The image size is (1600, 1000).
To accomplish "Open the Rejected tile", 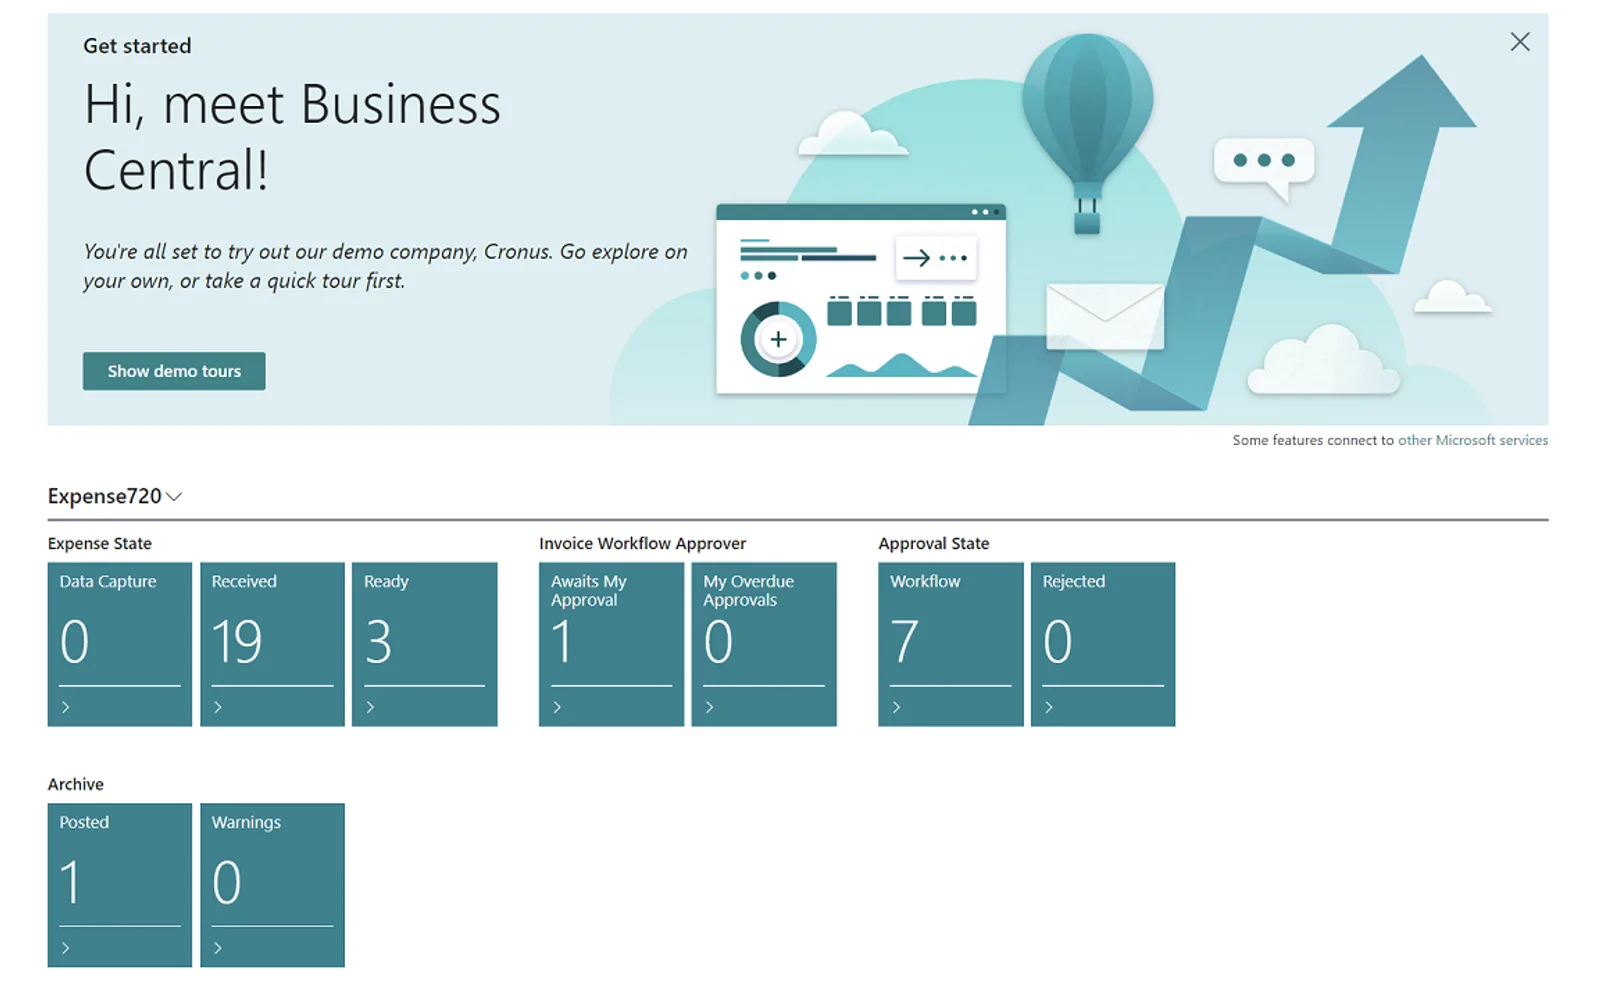I will pos(1103,644).
